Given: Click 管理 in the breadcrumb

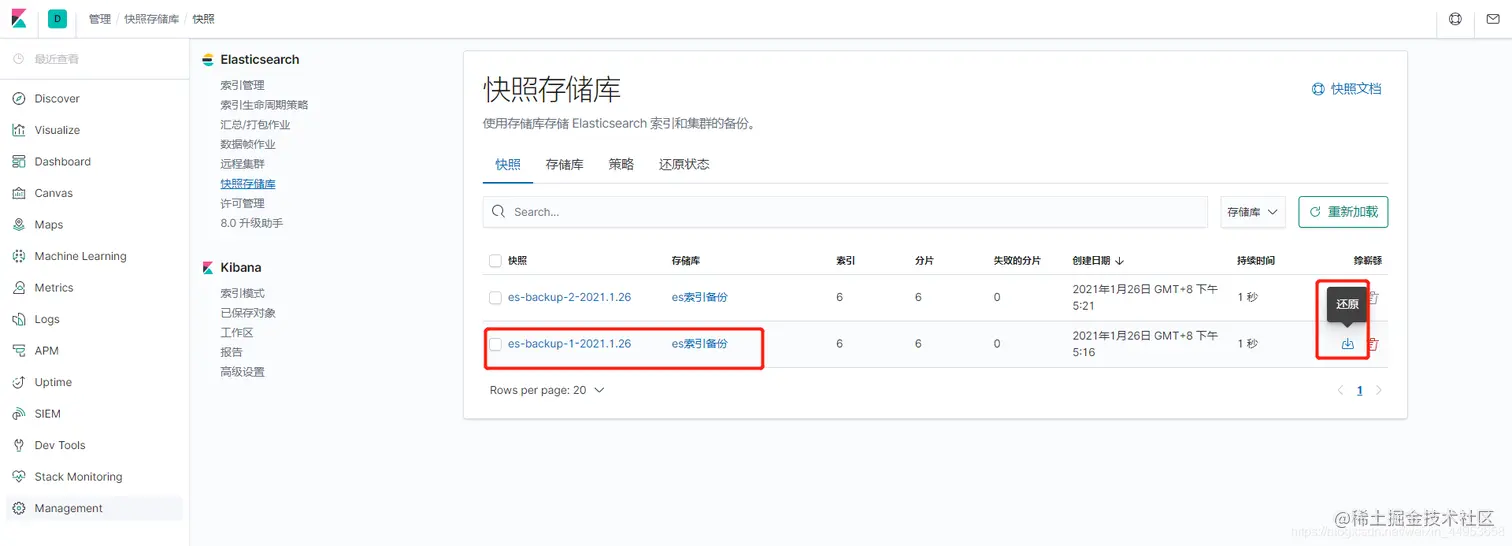Looking at the screenshot, I should [99, 19].
